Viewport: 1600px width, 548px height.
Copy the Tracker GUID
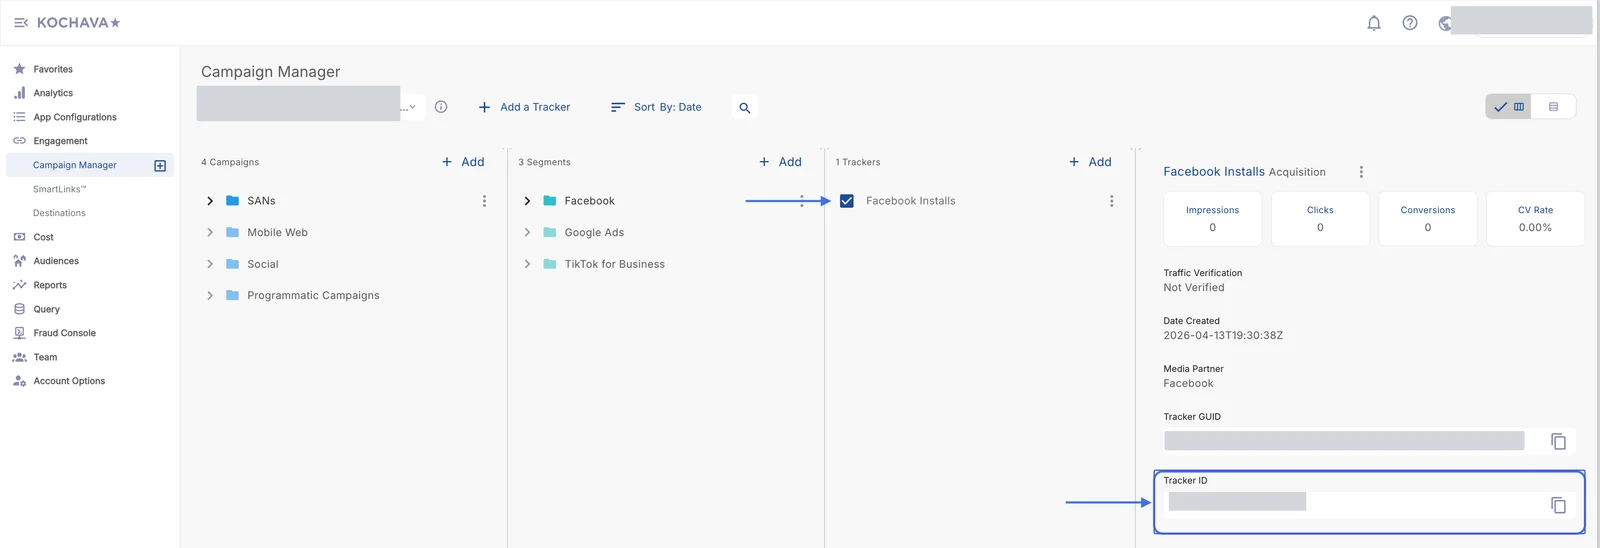tap(1558, 441)
